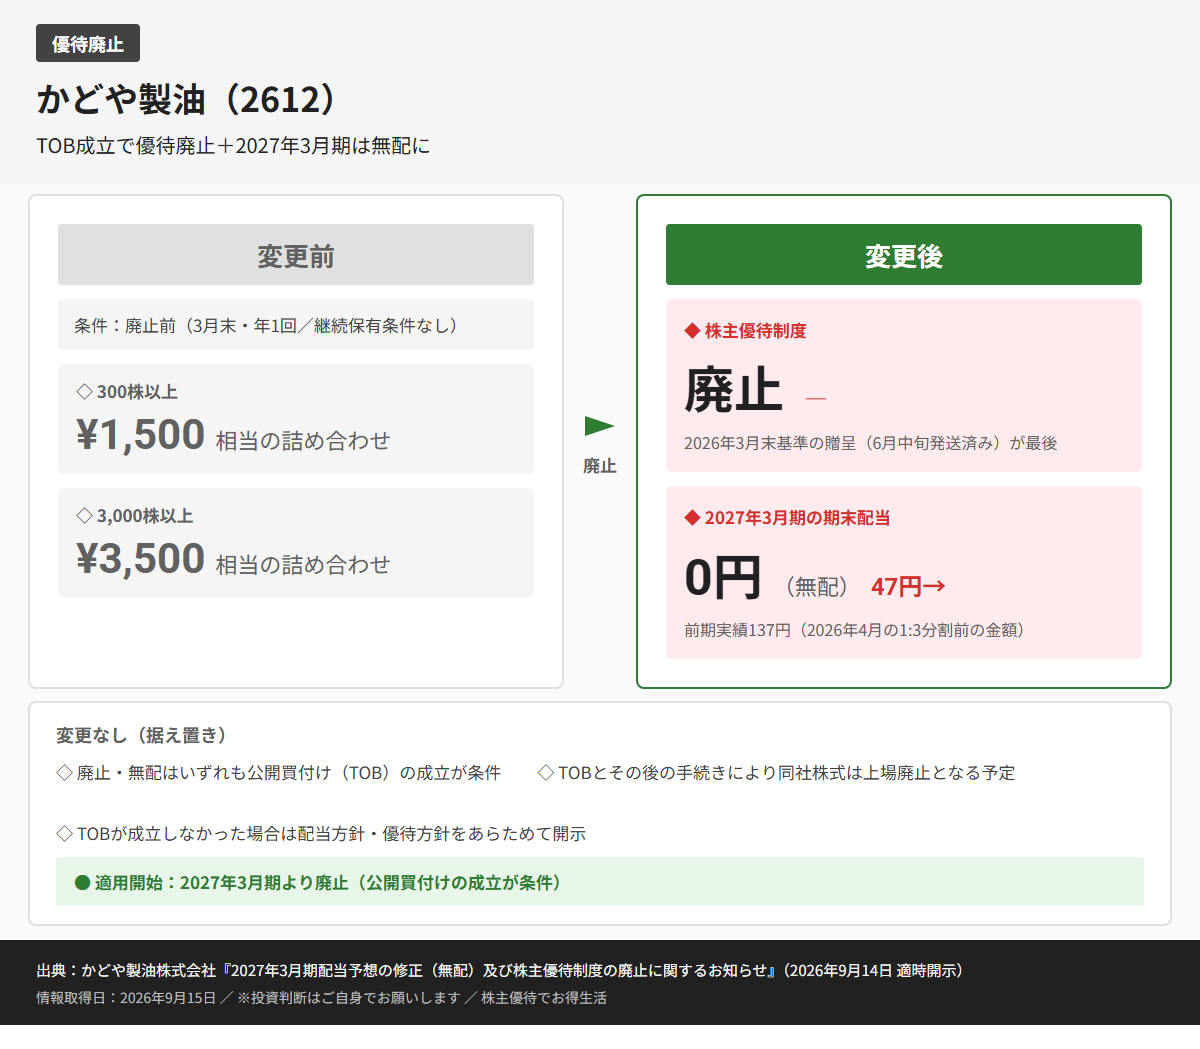
Task: Click the large 廃止 status text
Action: pos(733,390)
